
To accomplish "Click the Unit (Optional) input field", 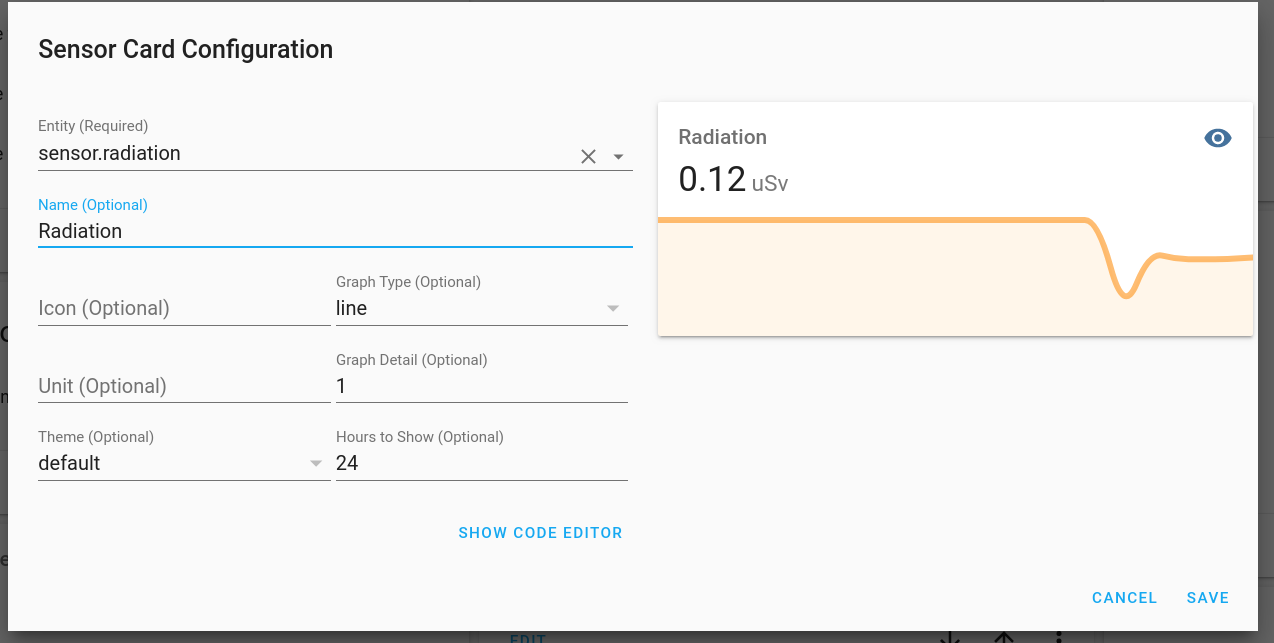I will (x=183, y=386).
